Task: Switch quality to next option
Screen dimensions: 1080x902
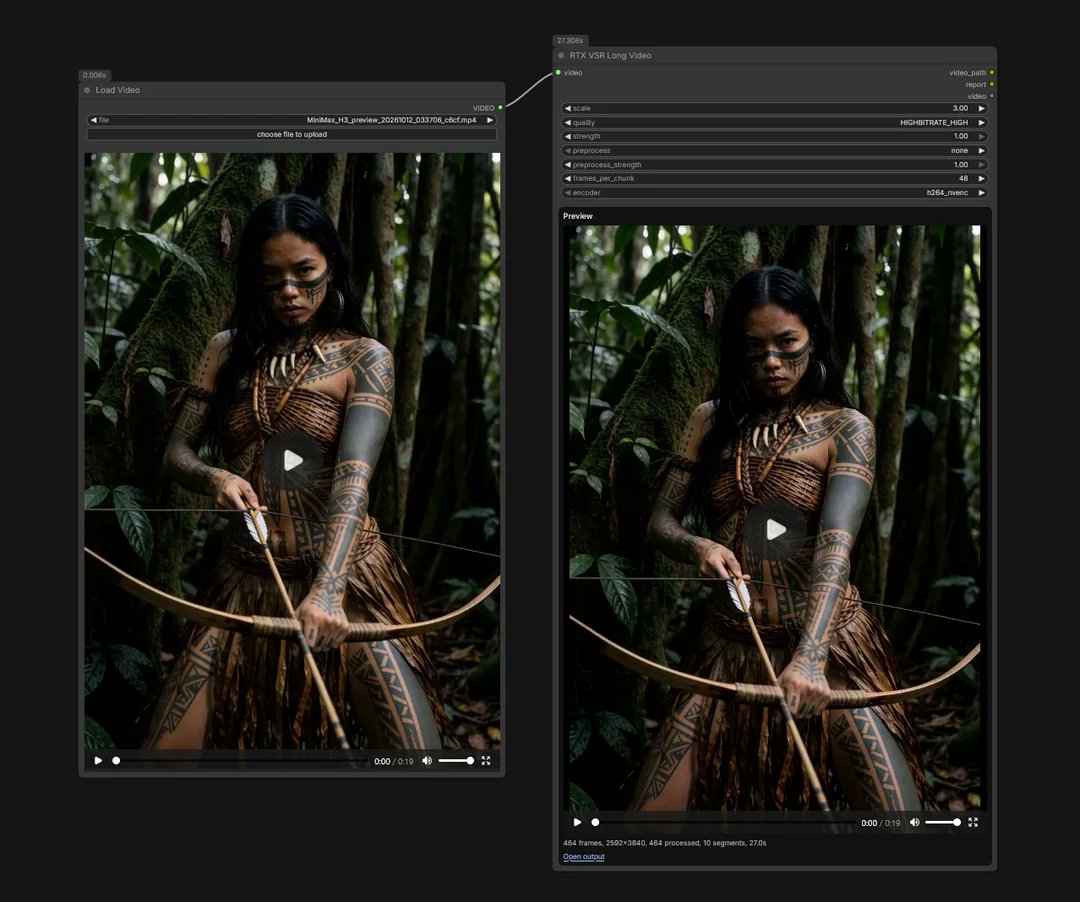Action: (982, 123)
